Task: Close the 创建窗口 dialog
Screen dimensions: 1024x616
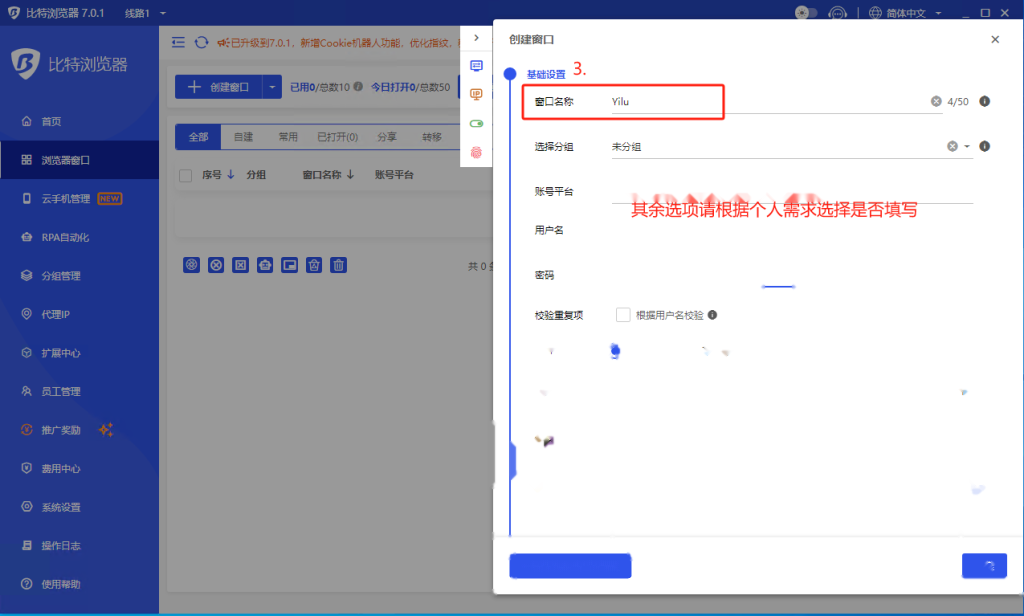Action: coord(995,39)
